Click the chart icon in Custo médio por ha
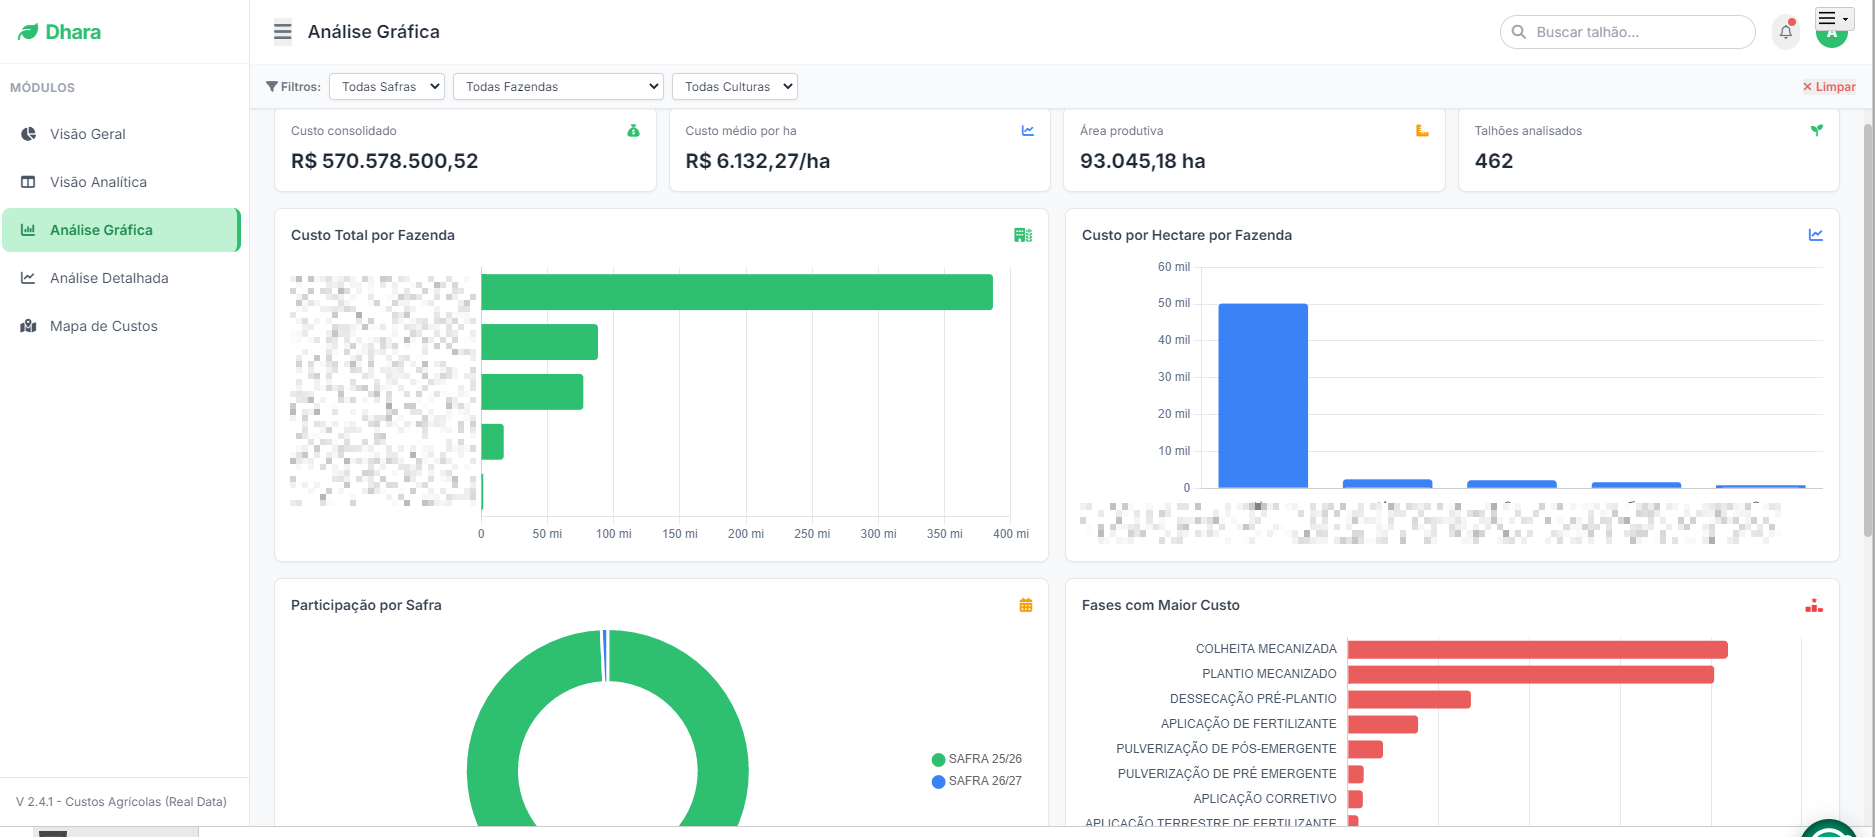1875x837 pixels. tap(1028, 131)
